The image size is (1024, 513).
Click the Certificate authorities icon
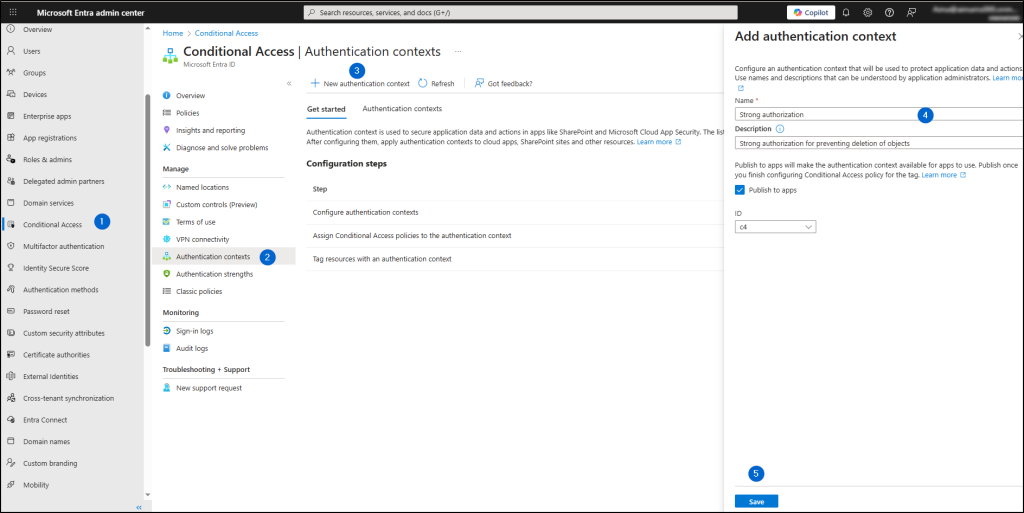10,354
